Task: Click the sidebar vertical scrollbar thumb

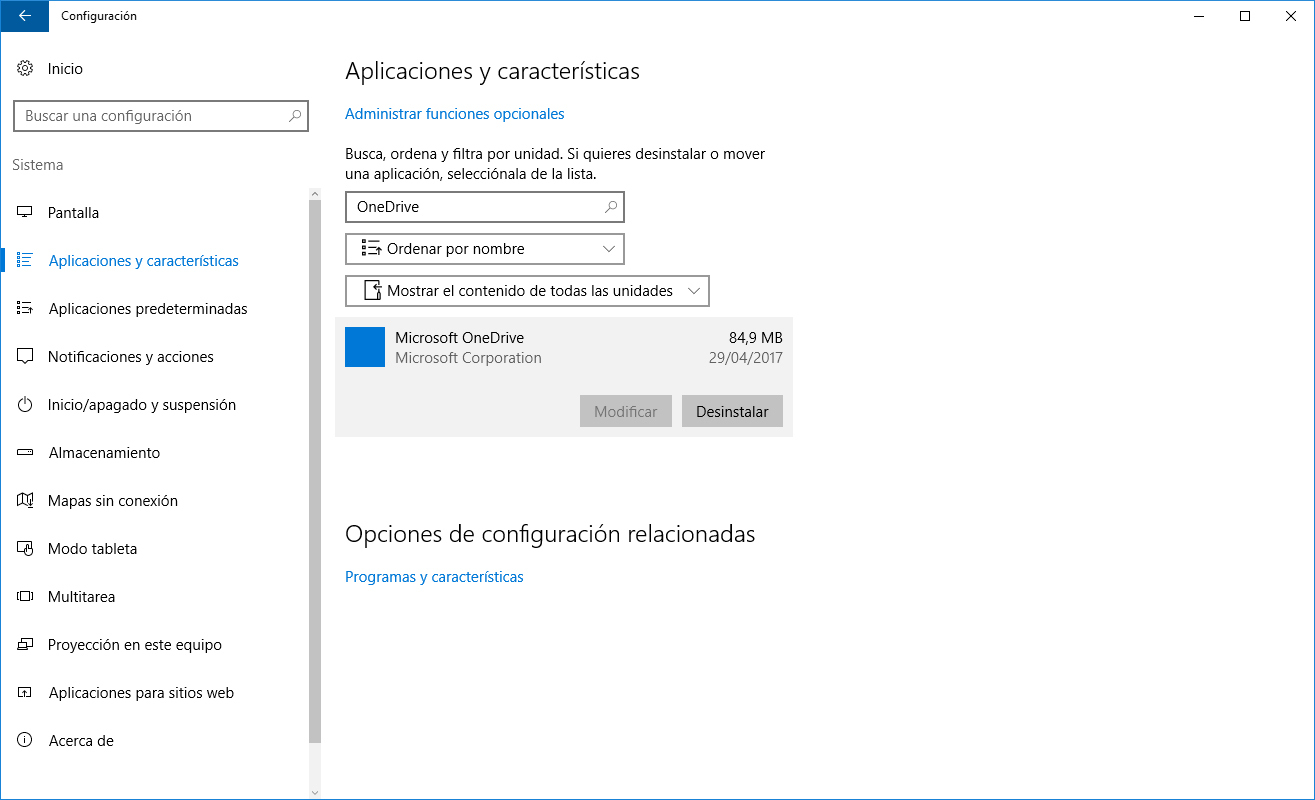Action: (x=315, y=471)
